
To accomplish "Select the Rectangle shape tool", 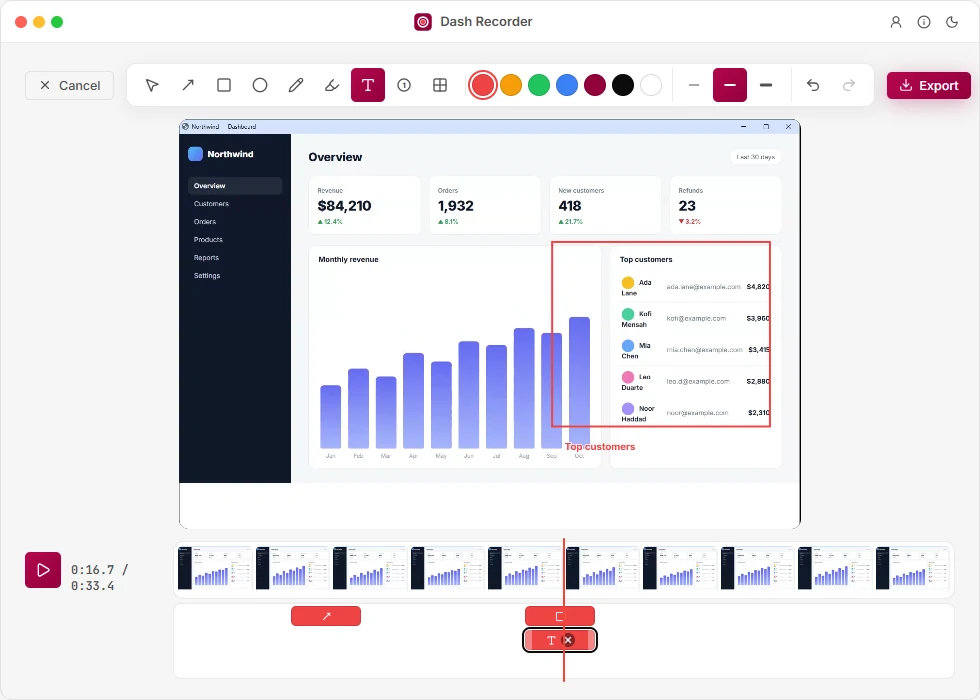I will click(x=224, y=85).
